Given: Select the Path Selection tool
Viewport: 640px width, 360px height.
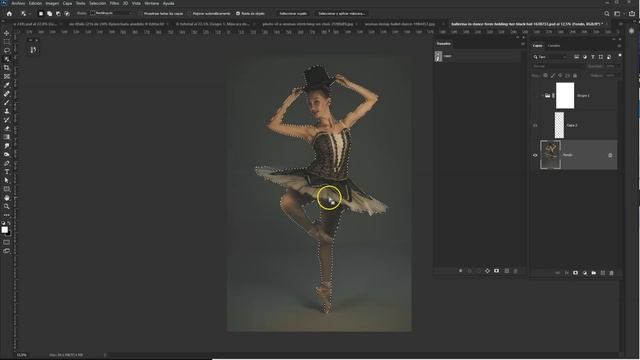Looking at the screenshot, I should (x=7, y=180).
